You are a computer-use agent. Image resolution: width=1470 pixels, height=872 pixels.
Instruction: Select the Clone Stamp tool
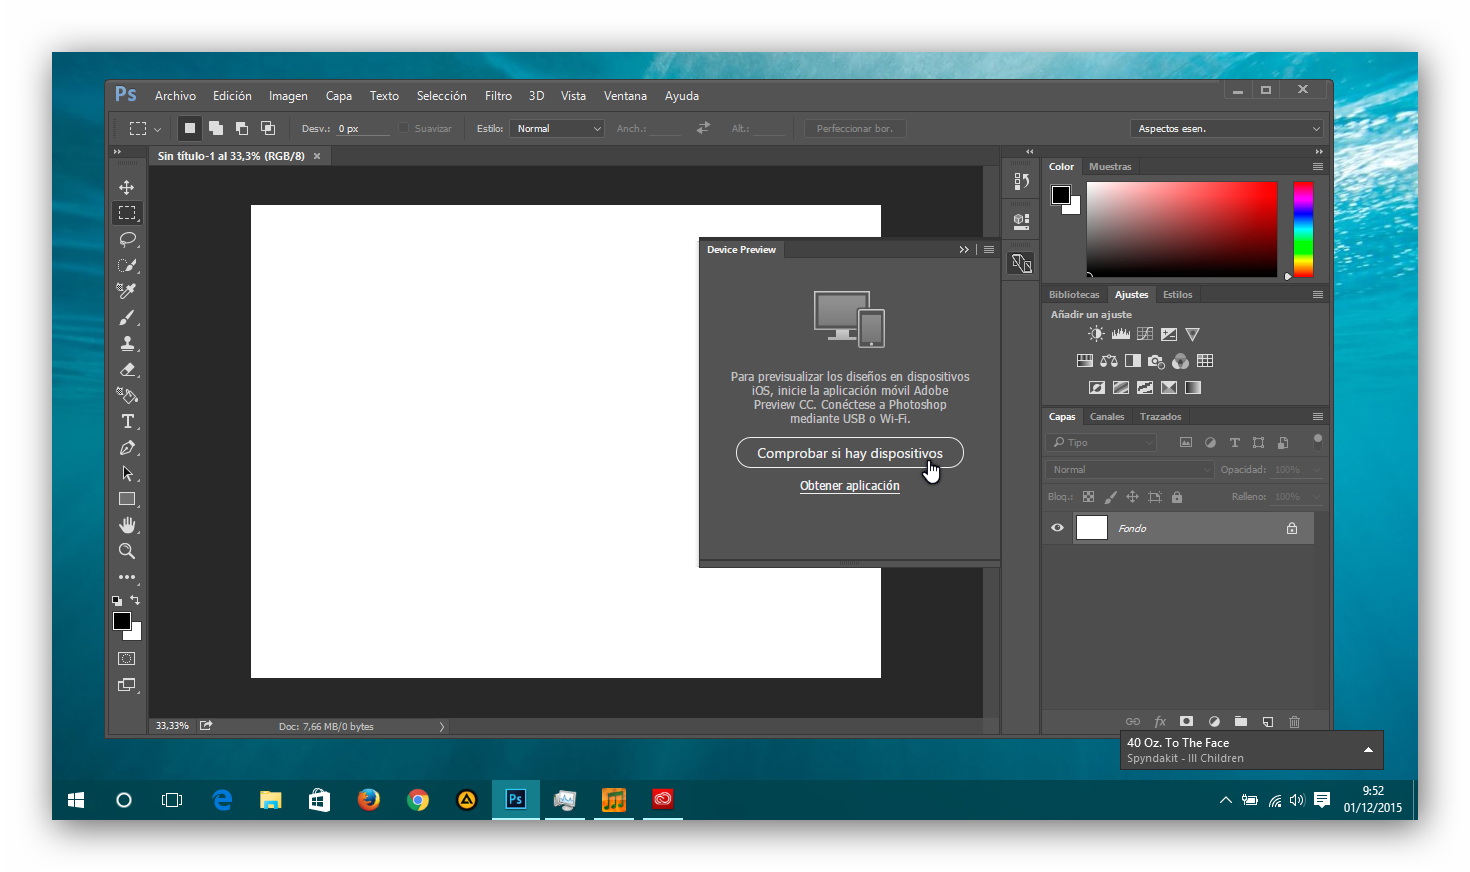pyautogui.click(x=127, y=343)
